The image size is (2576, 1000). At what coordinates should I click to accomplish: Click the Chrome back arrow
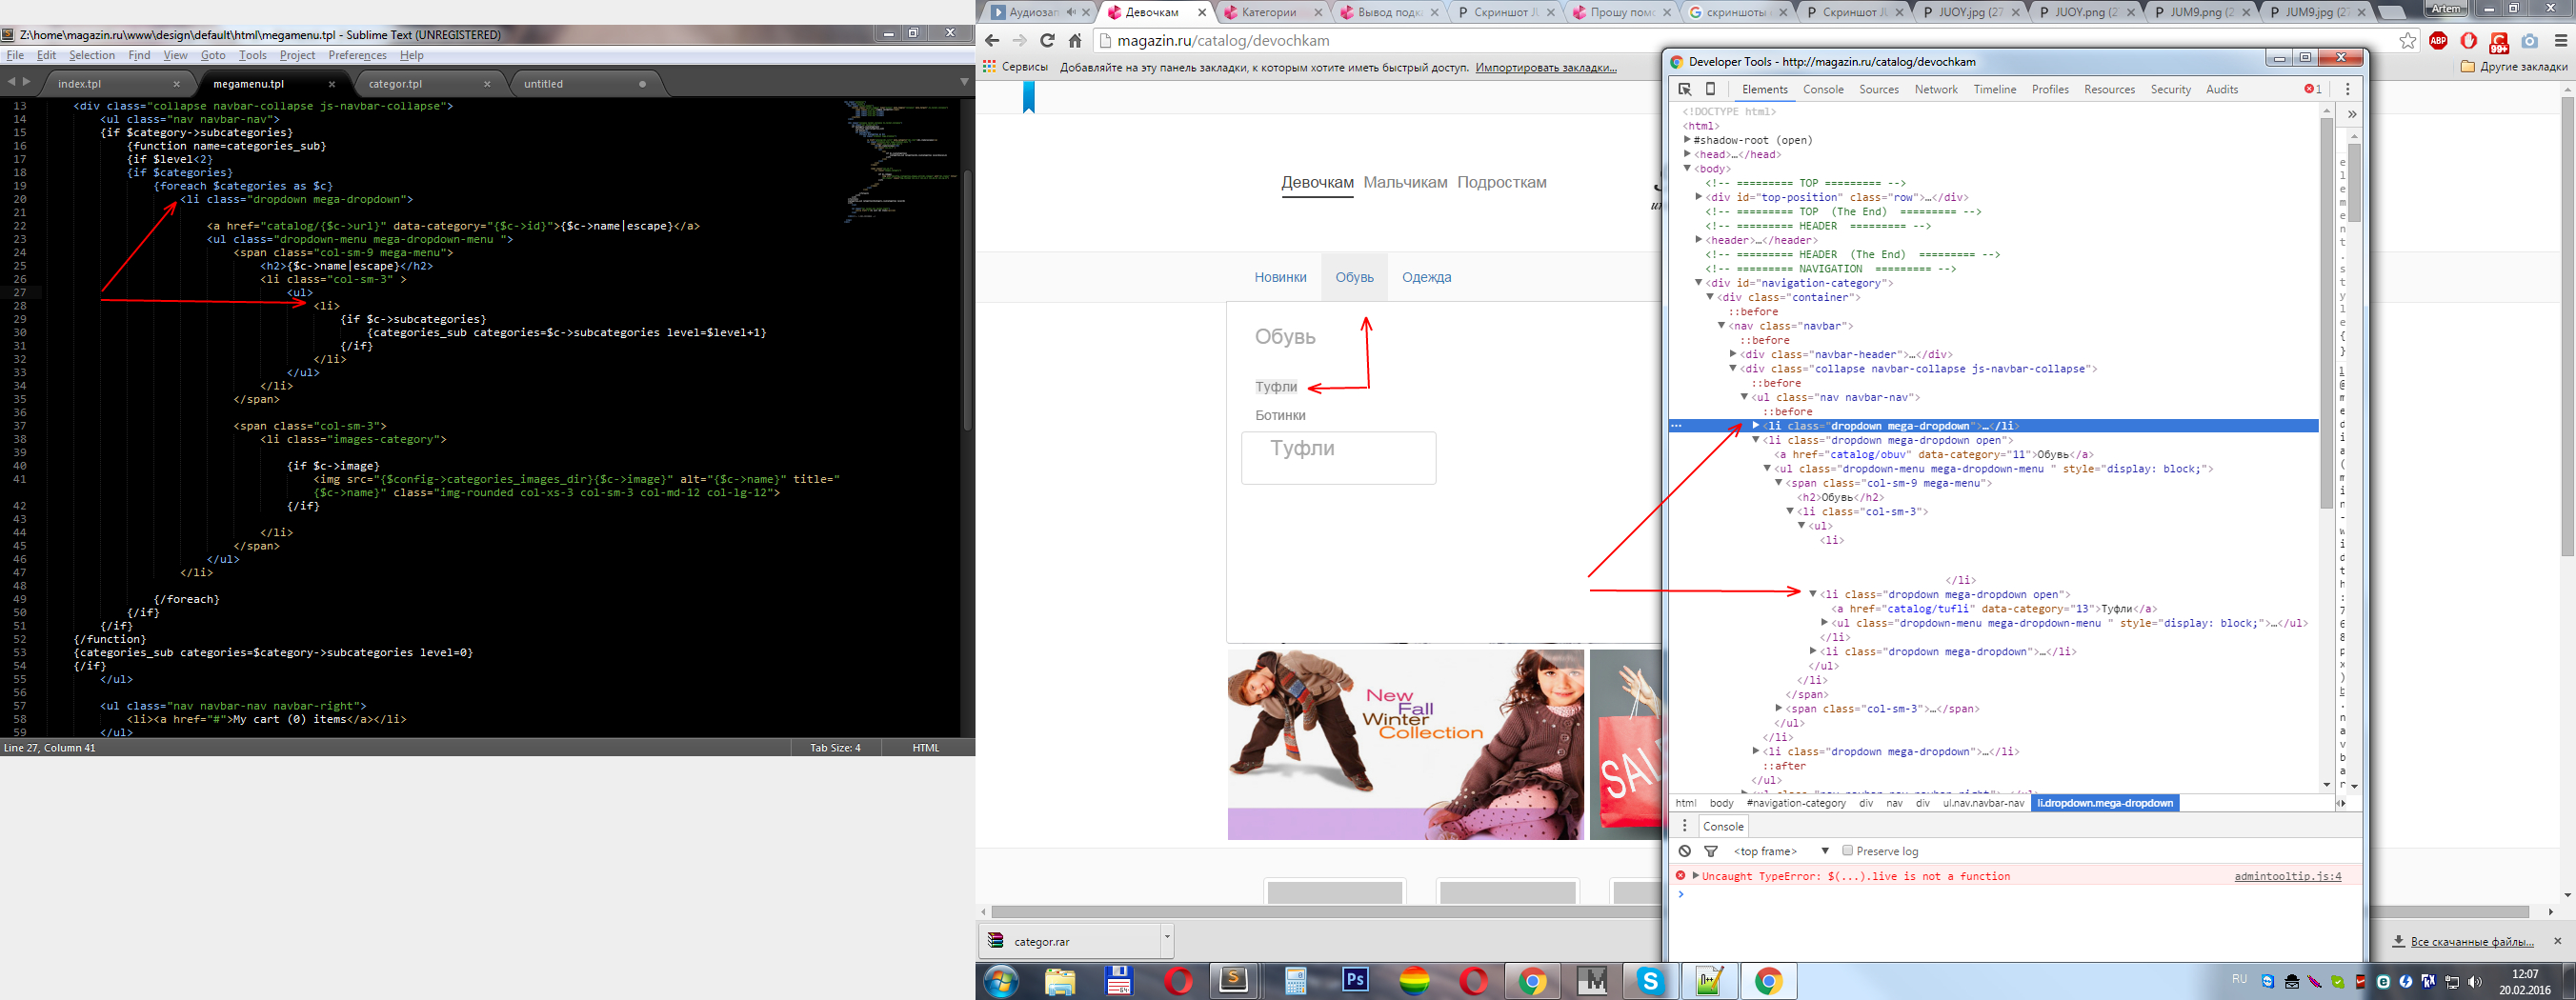click(992, 41)
